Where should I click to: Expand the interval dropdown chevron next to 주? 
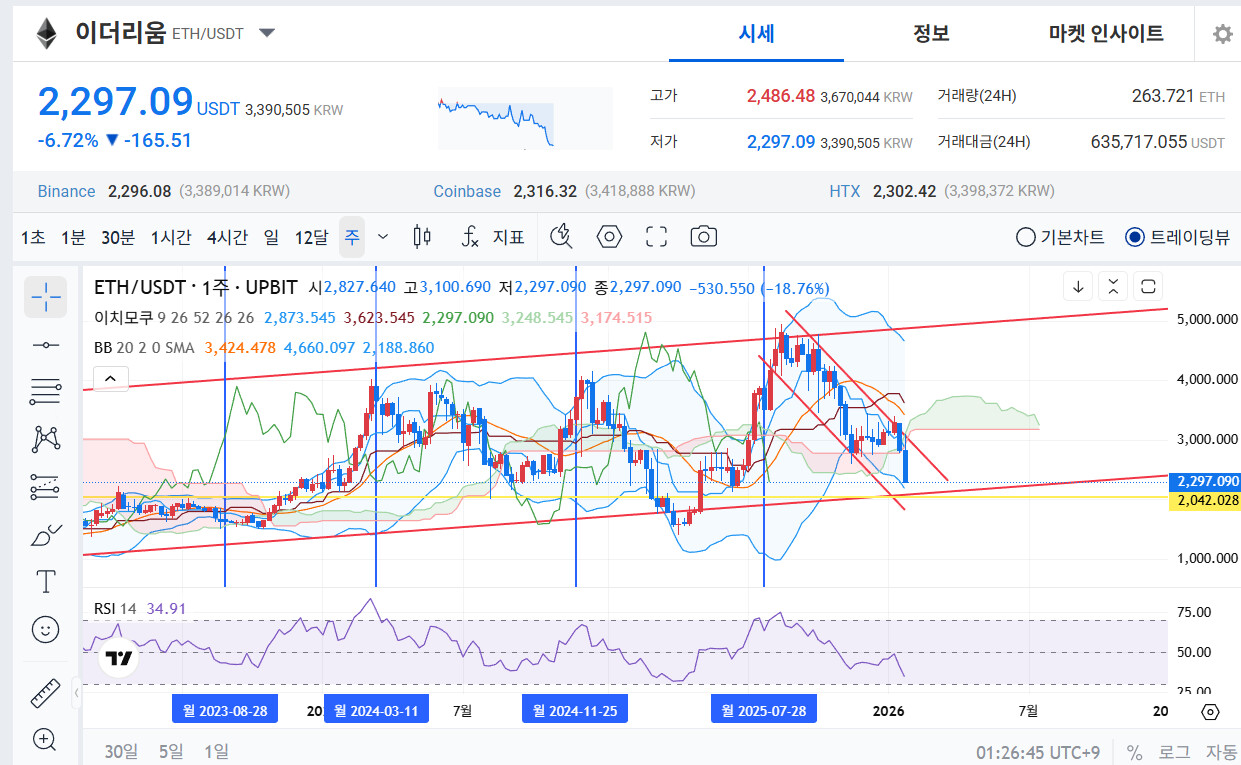click(x=383, y=237)
